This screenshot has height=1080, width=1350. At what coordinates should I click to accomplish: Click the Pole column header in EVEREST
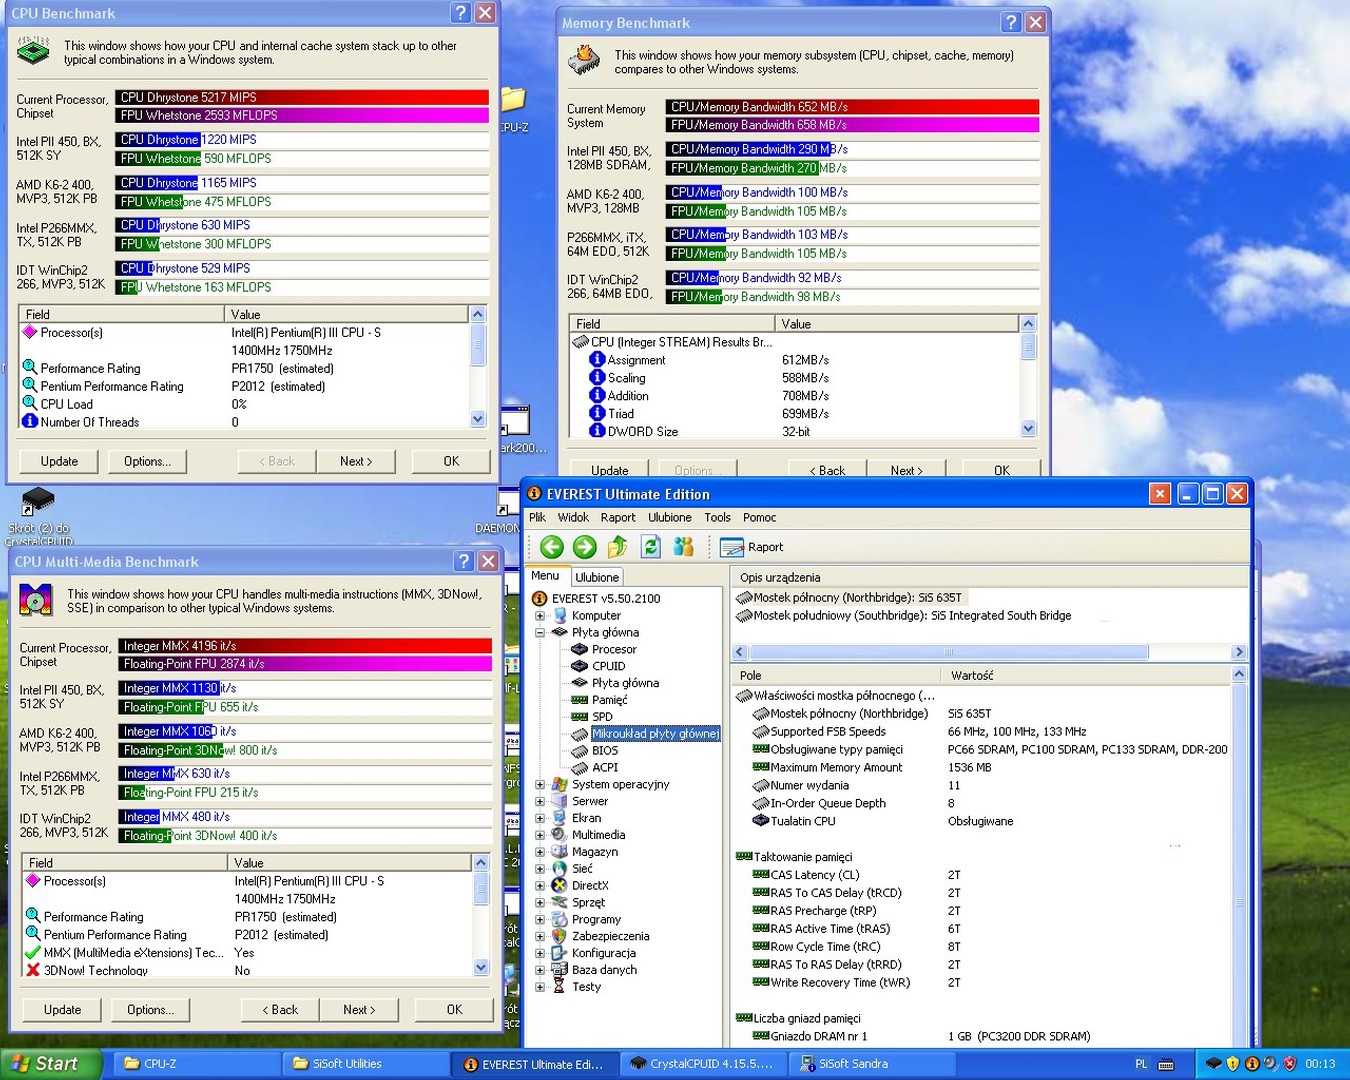[x=838, y=675]
